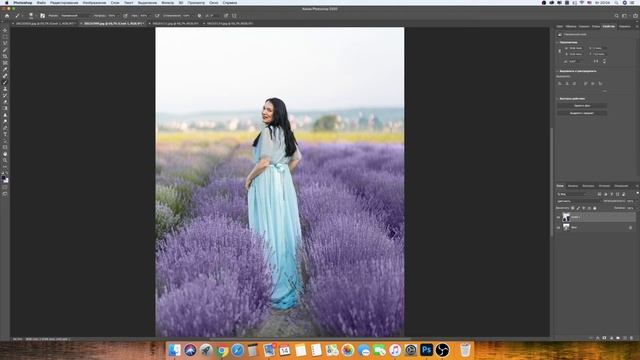Screen dimensions: 640x360
Task: Toggle lock transparent pixels
Action: [573, 208]
